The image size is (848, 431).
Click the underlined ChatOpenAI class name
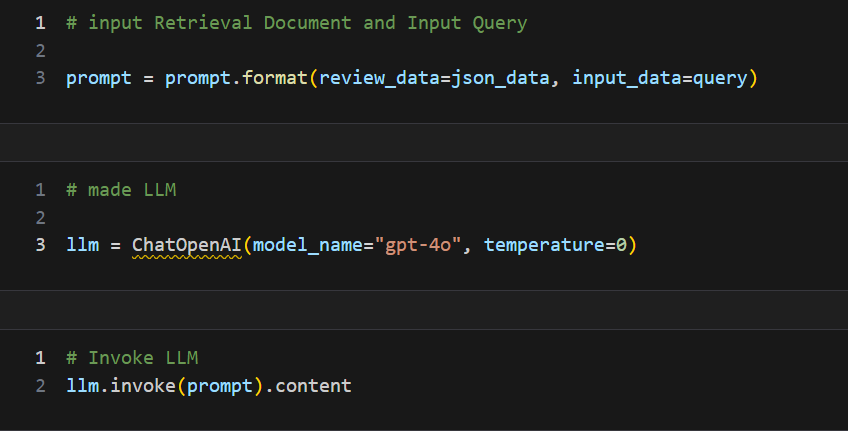pyautogui.click(x=187, y=245)
